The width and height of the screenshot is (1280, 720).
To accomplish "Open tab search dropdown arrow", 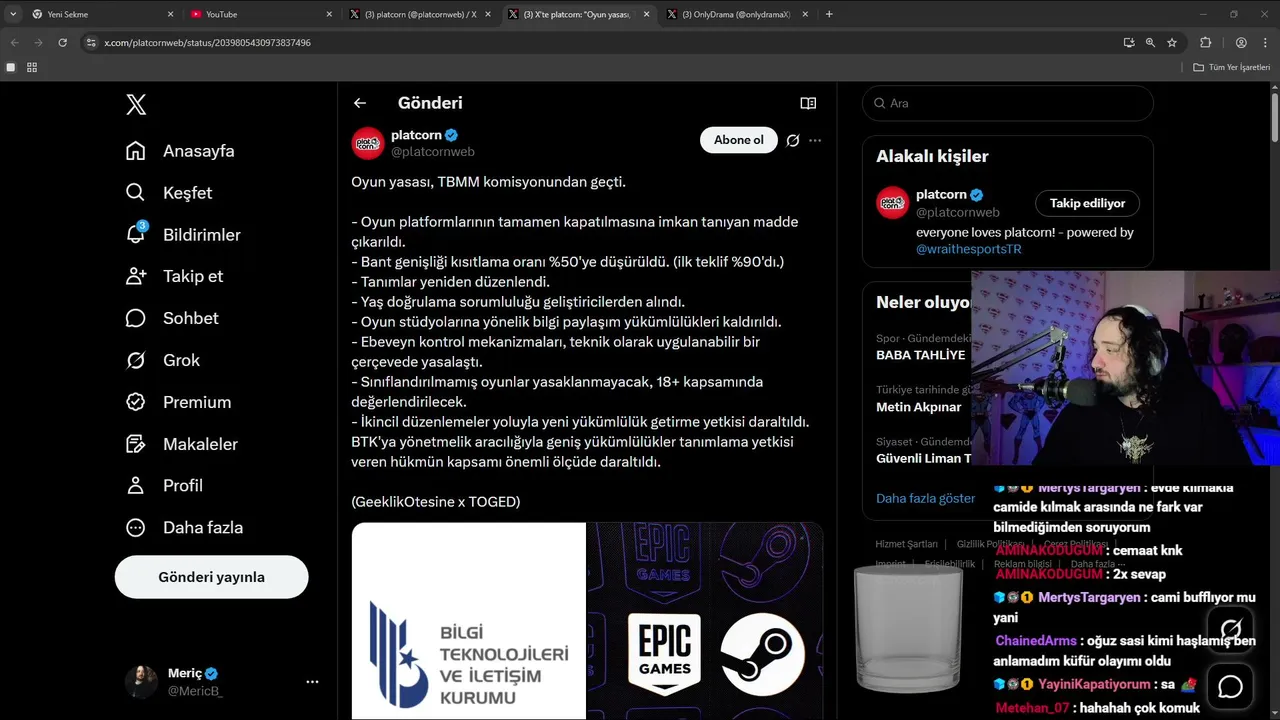I will (x=13, y=14).
